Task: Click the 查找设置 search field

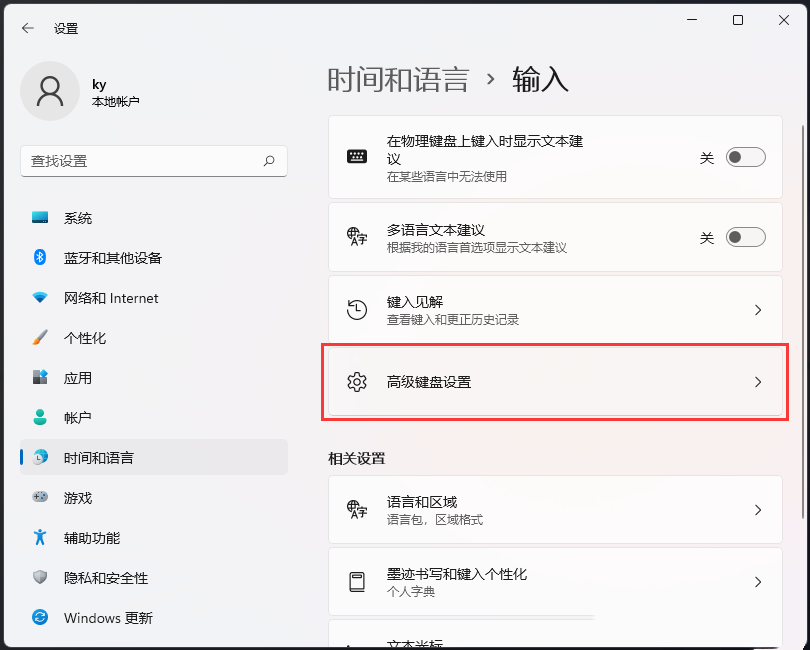Action: coord(140,161)
